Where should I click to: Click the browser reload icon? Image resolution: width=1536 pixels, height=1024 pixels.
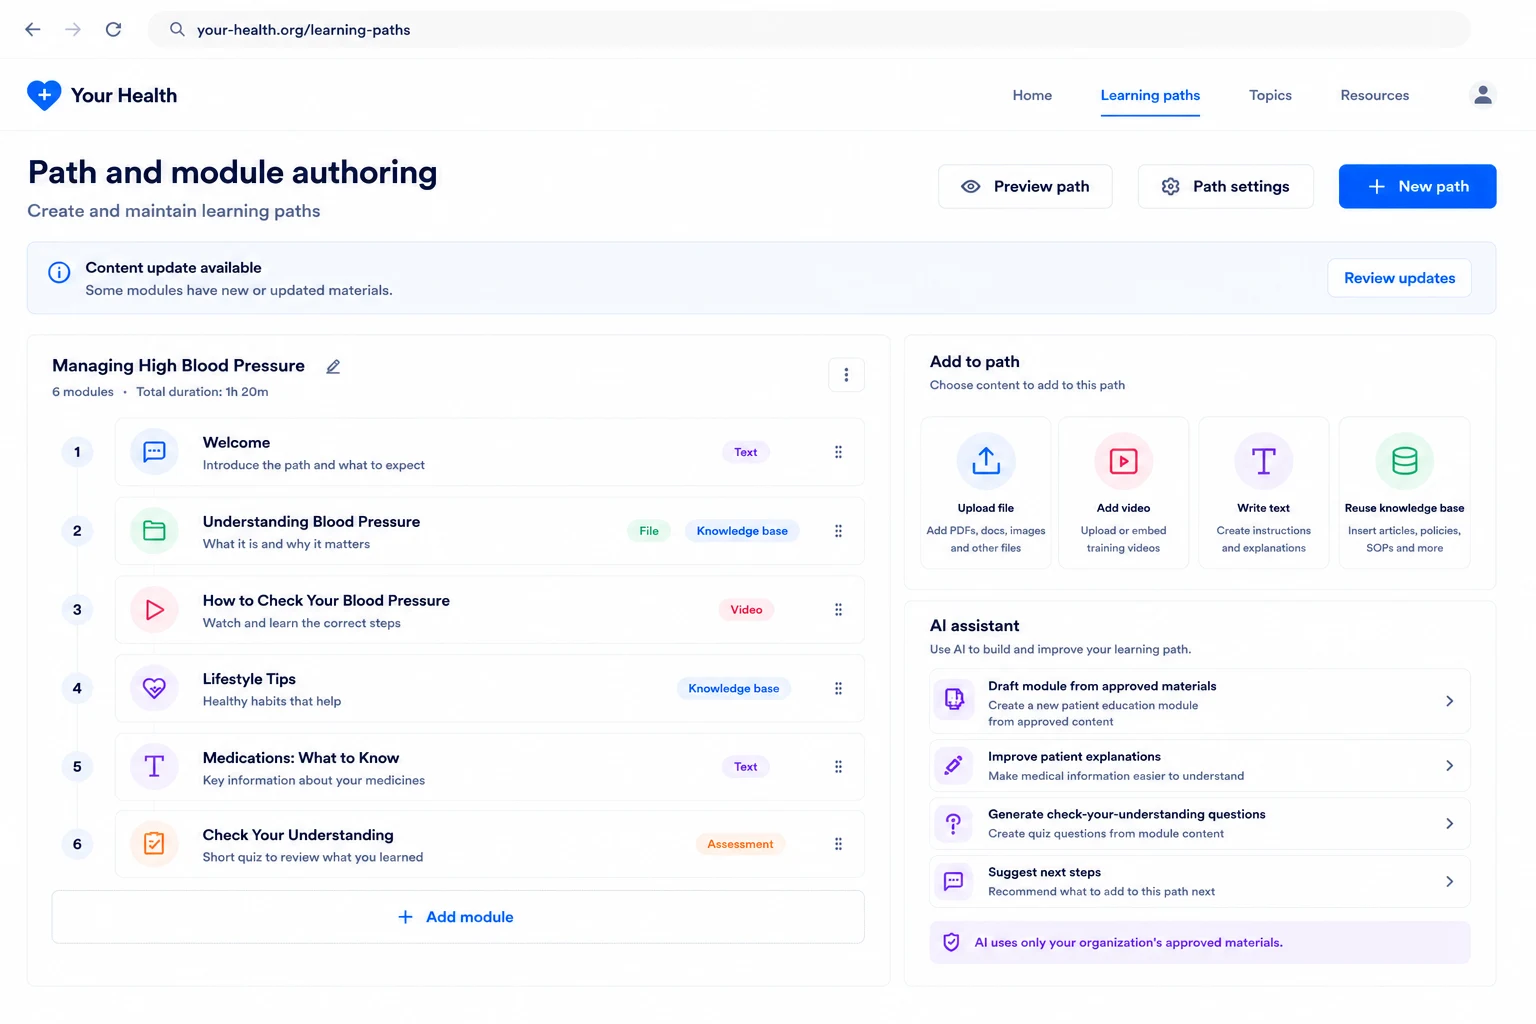click(114, 30)
